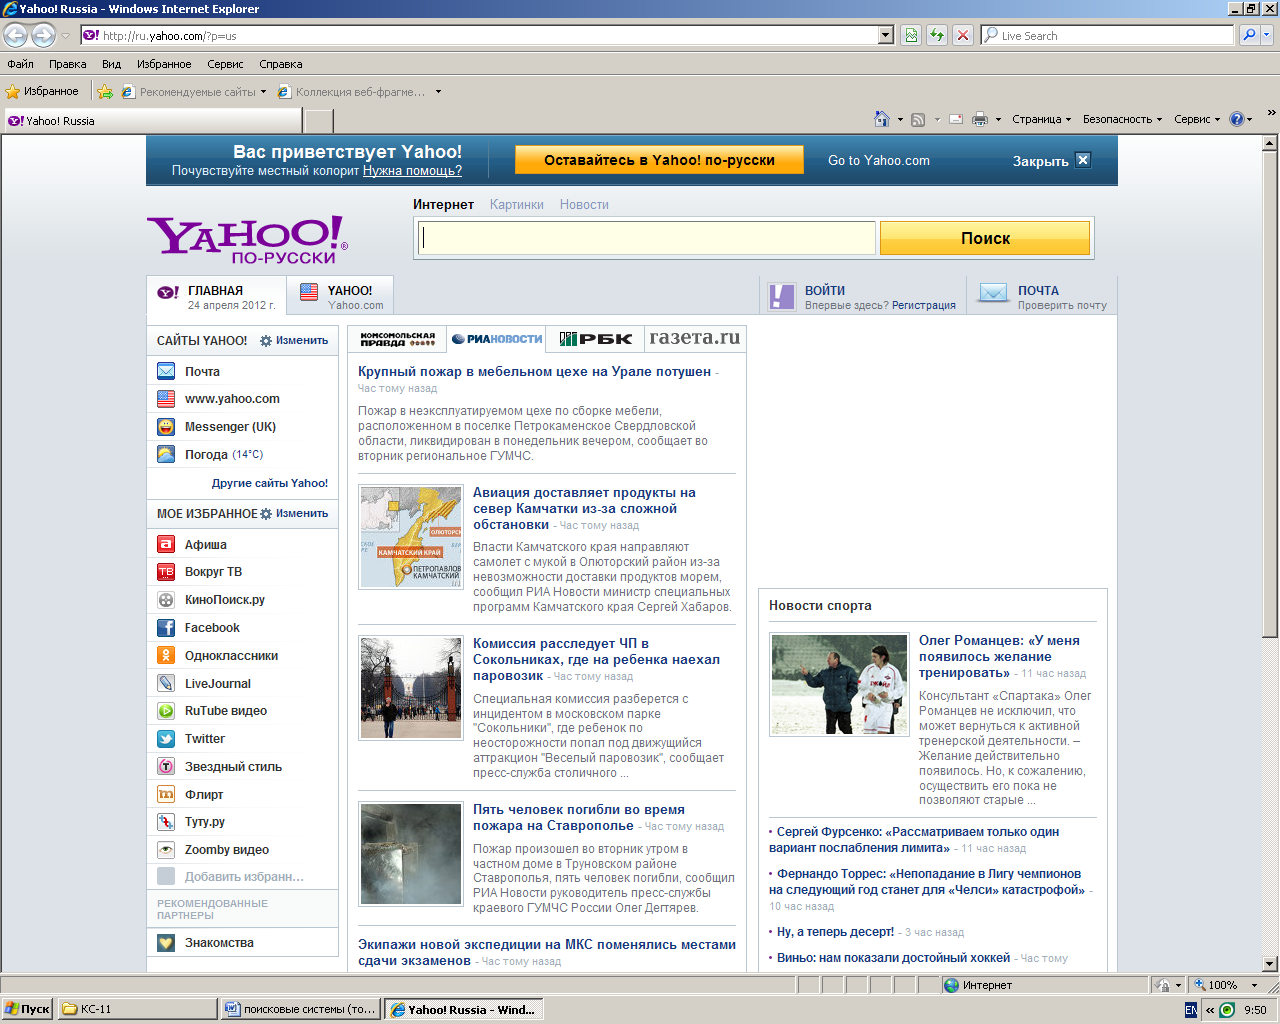Open the Пуск start button
Image resolution: width=1280 pixels, height=1024 pixels.
(27, 1009)
